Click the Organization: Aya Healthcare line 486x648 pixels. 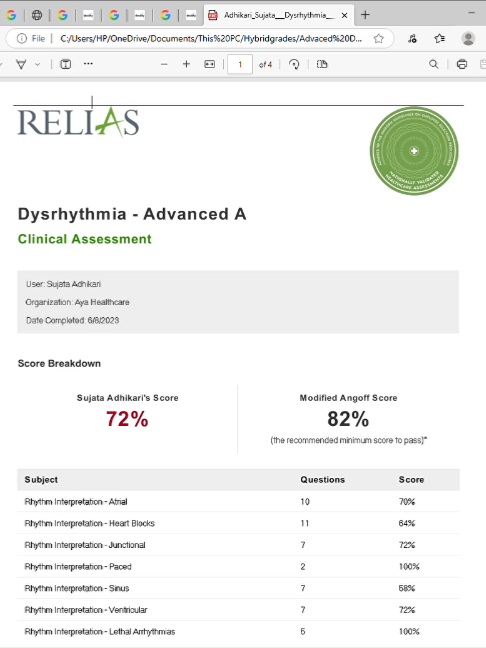pos(77,302)
